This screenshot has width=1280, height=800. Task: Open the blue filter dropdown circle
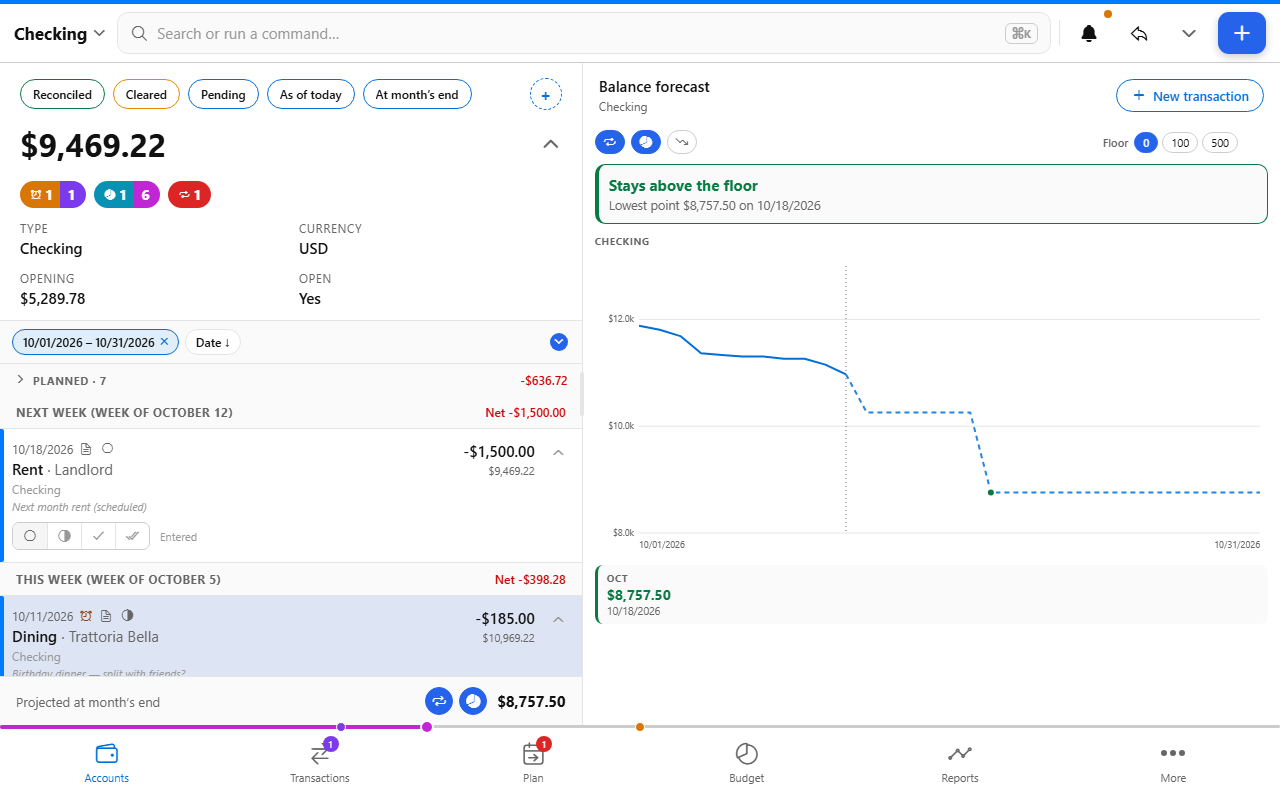click(x=559, y=342)
